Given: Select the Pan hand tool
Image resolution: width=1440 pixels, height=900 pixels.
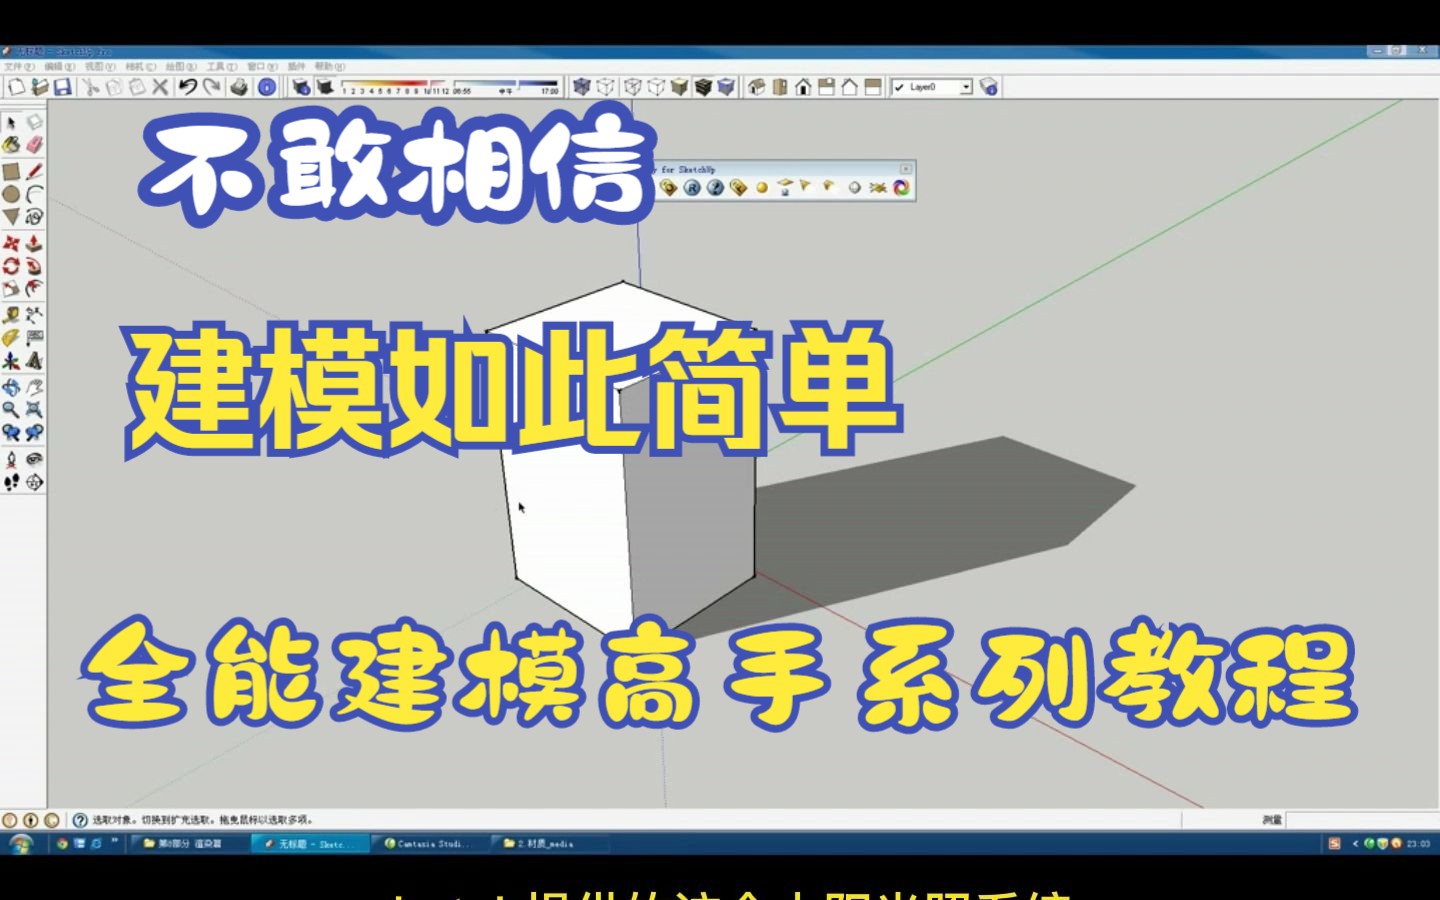Looking at the screenshot, I should click(x=34, y=387).
